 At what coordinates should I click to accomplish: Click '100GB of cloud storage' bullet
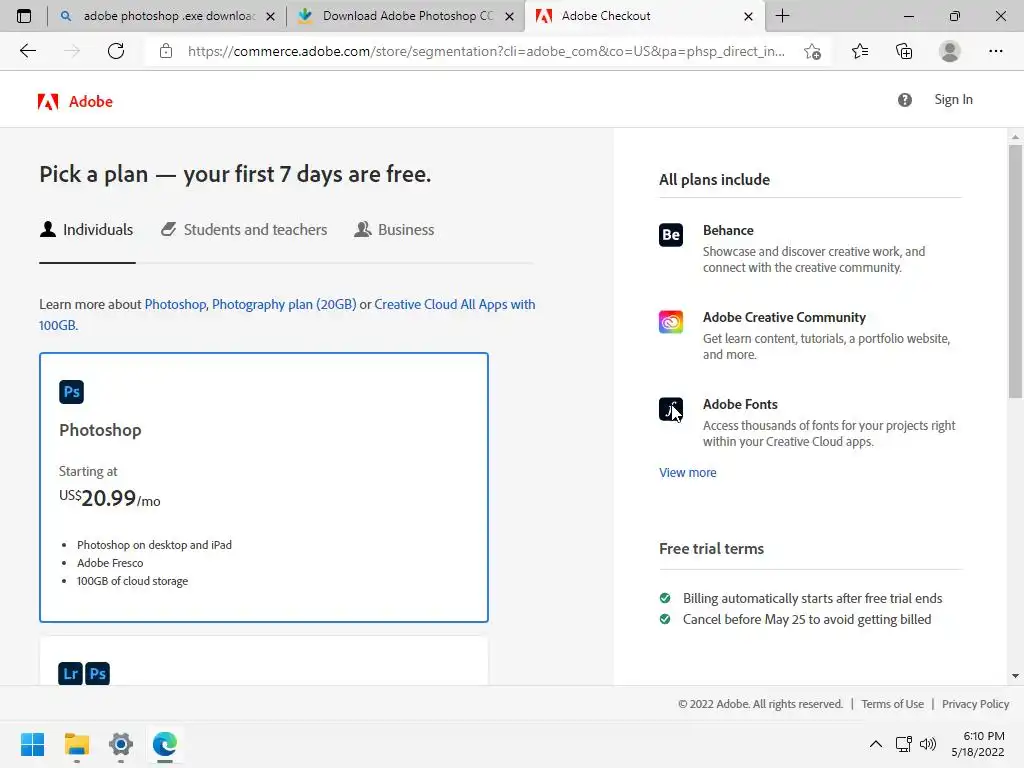coord(132,581)
